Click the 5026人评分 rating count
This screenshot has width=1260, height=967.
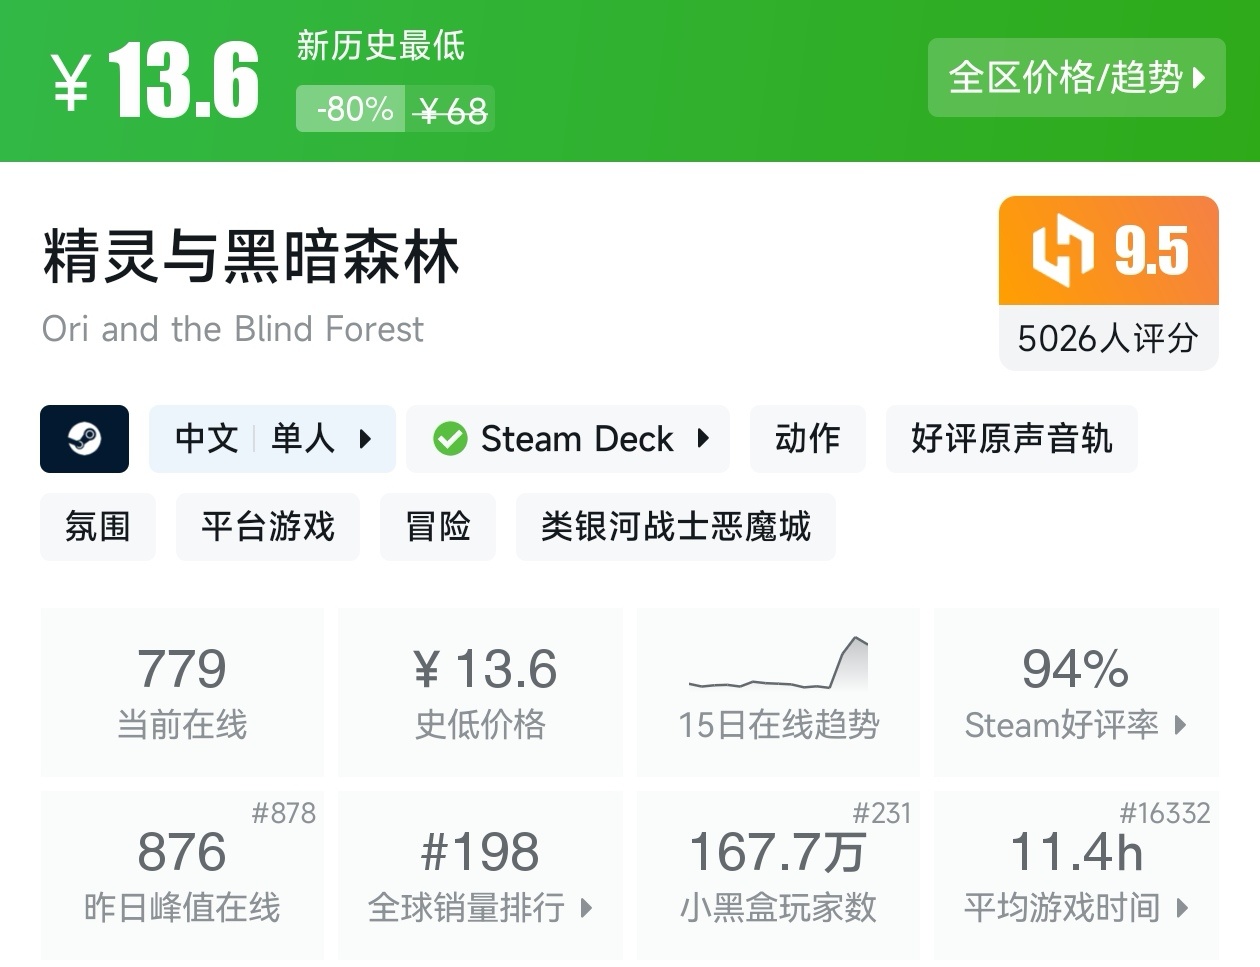pyautogui.click(x=1107, y=339)
